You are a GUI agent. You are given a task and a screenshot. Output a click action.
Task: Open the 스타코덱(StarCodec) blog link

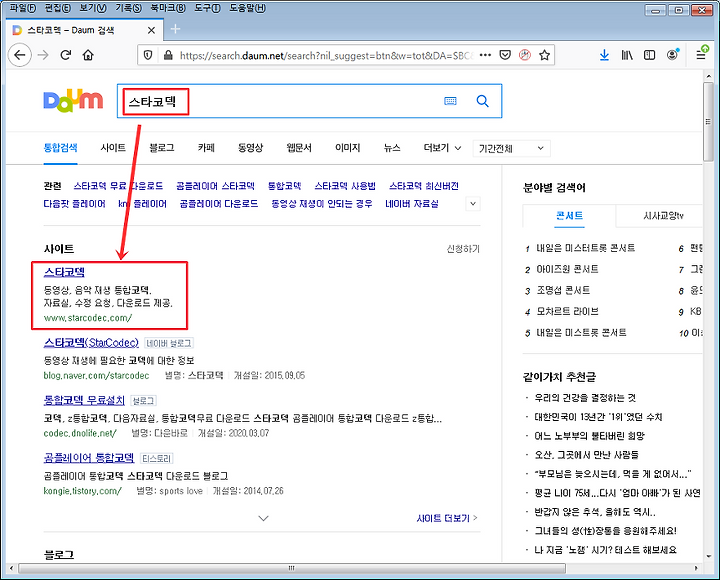(x=91, y=343)
